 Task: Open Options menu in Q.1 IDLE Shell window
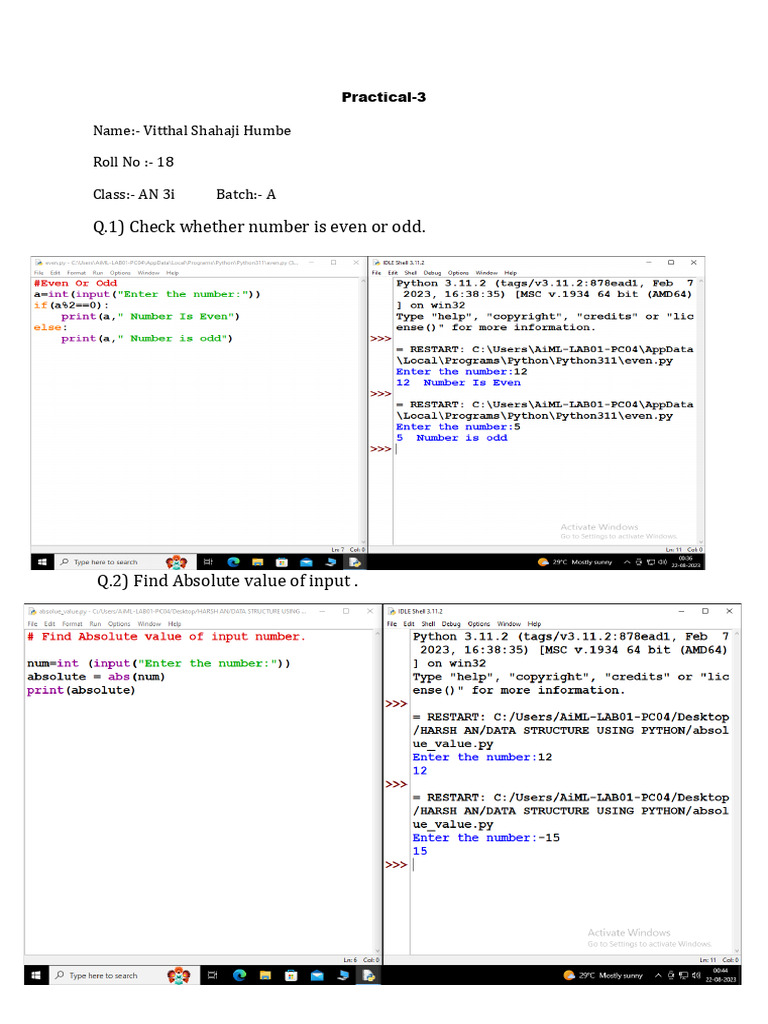(458, 272)
